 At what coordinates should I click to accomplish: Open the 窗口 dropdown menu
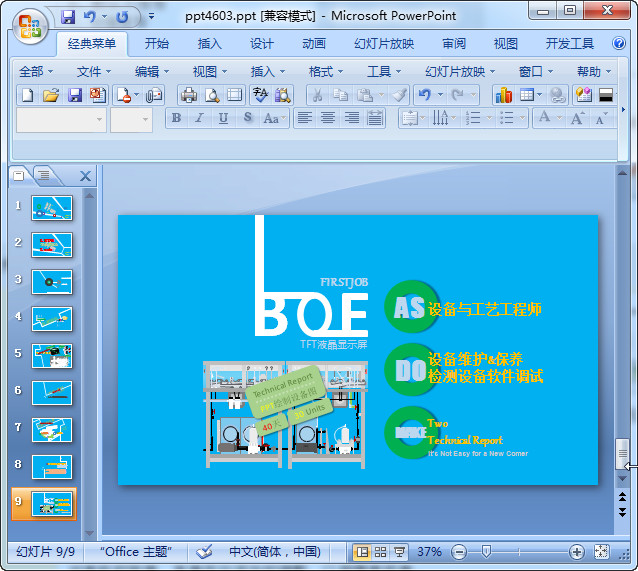coord(536,72)
